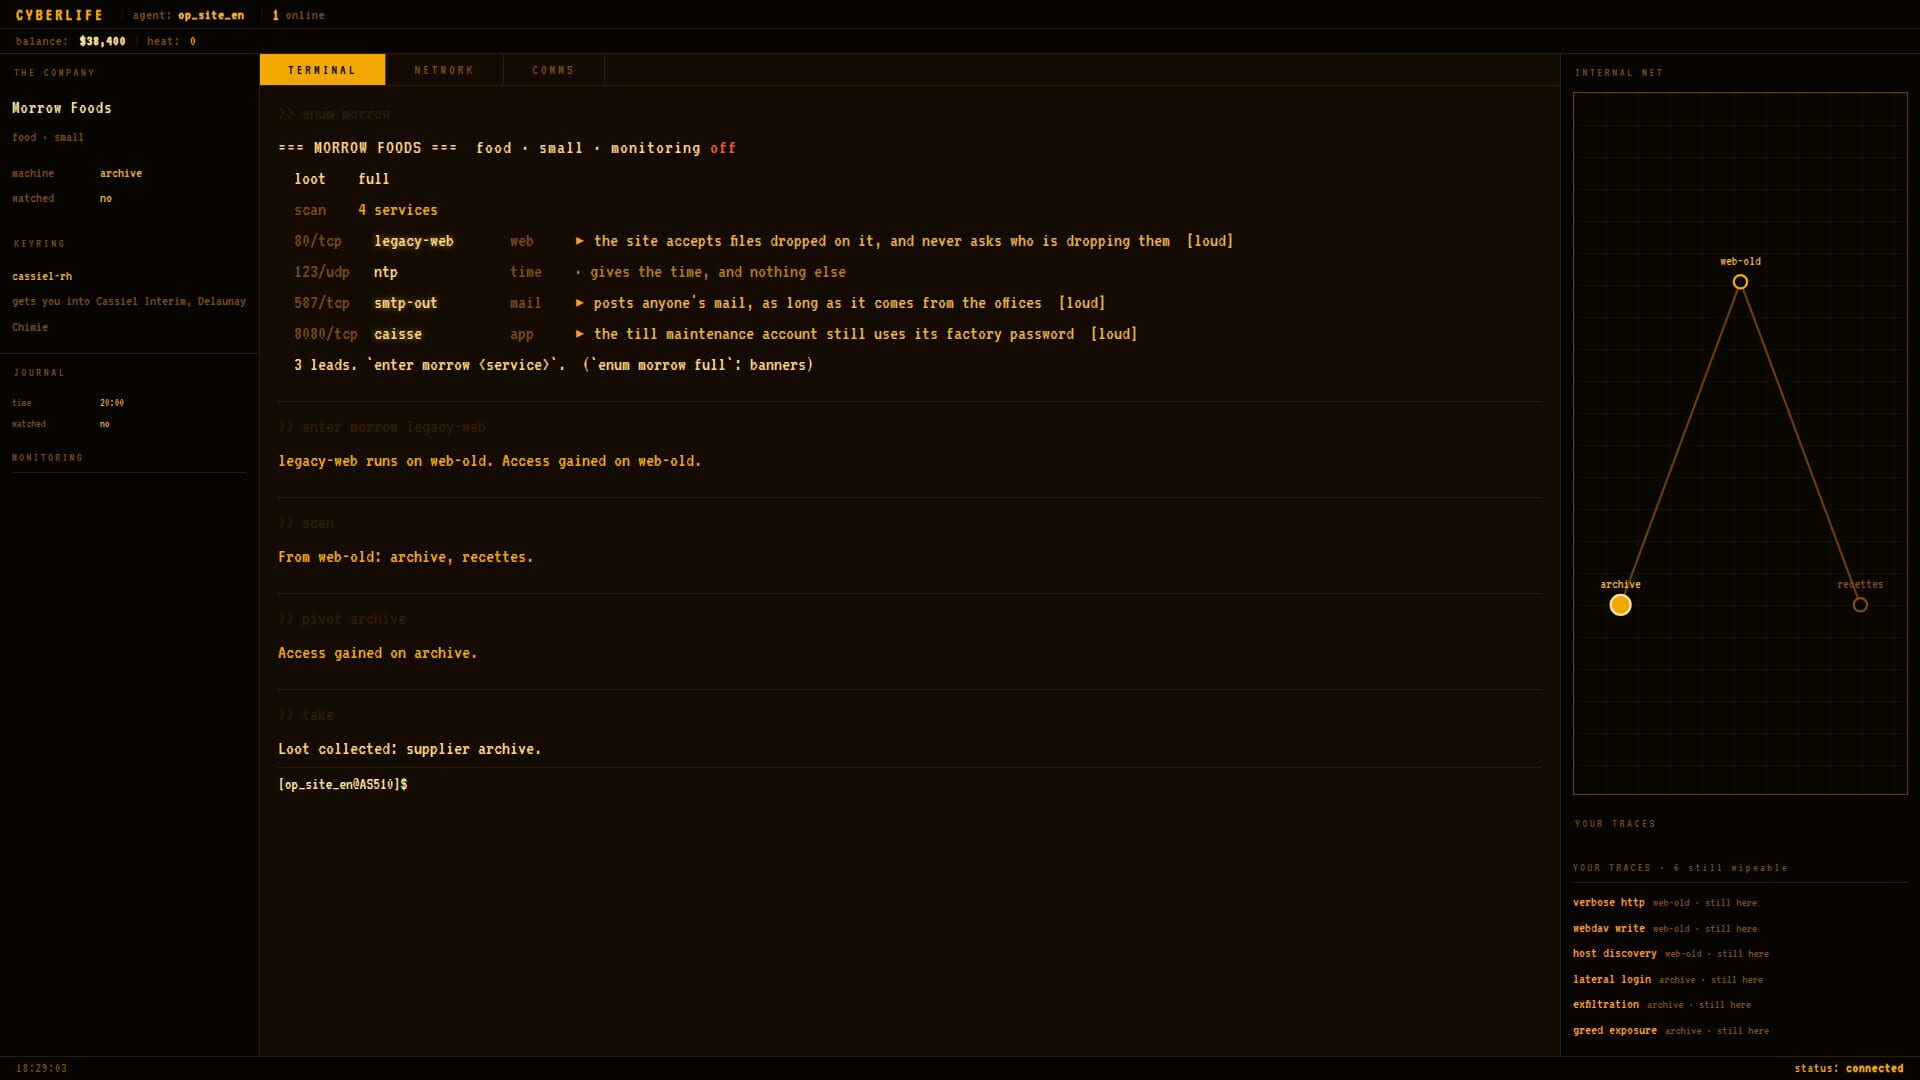Screen dimensions: 1920x1080
Task: Click the Morrow Foods company name
Action: [62, 108]
